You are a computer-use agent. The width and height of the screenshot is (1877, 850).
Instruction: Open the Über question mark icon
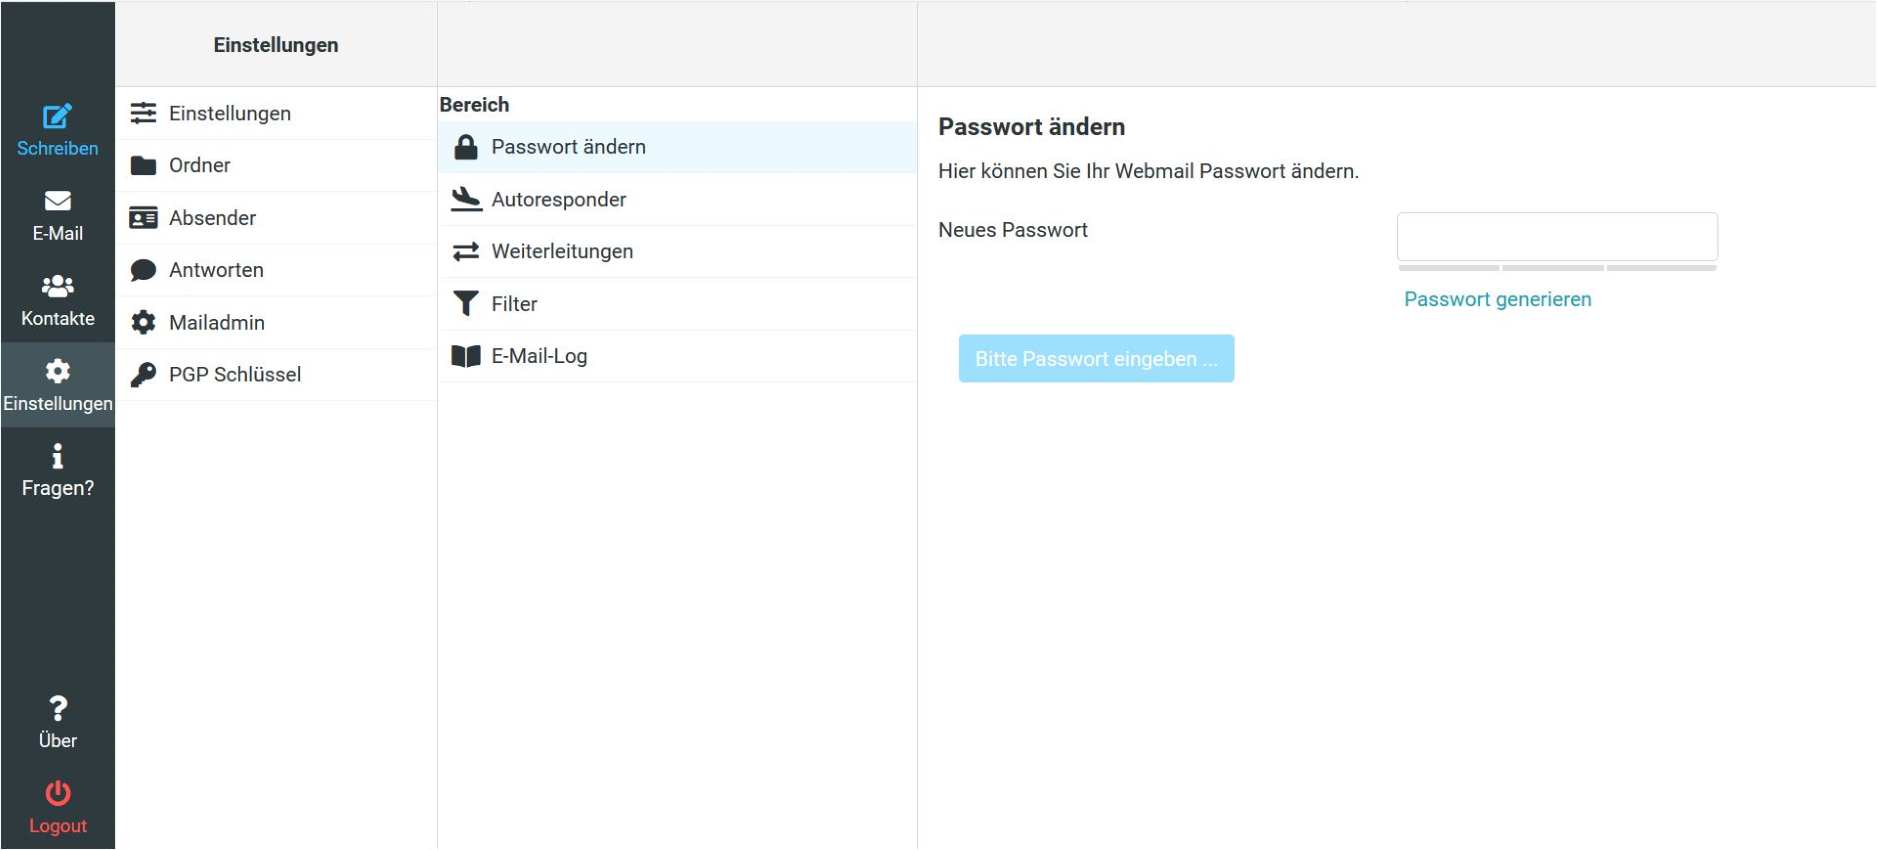click(57, 709)
